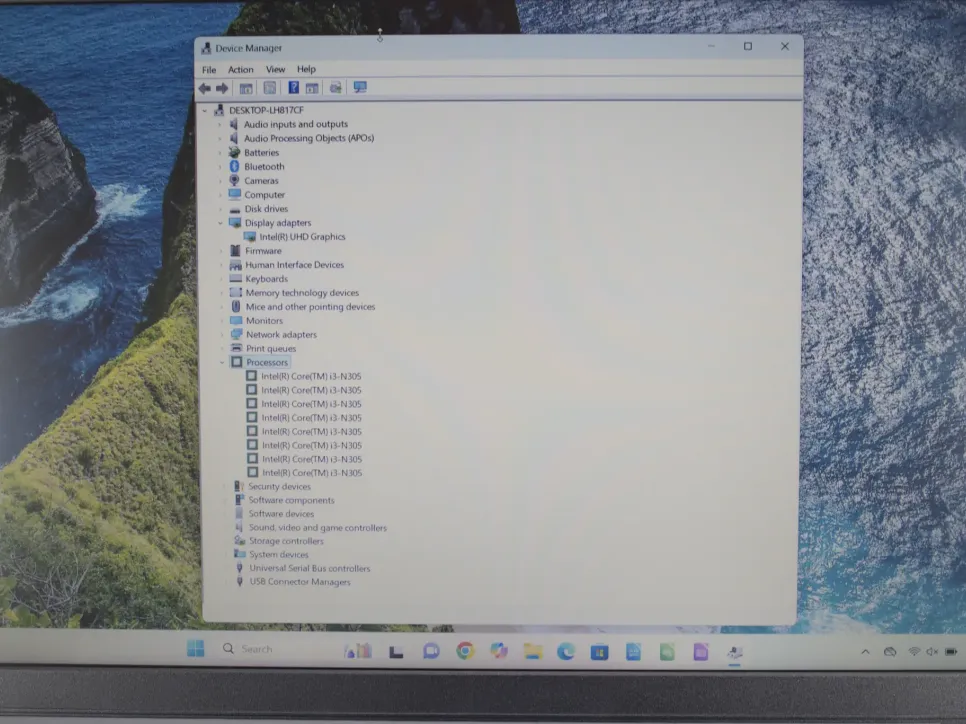Click the Mice and other pointing devices icon
Viewport: 966px width, 724px height.
coord(236,306)
